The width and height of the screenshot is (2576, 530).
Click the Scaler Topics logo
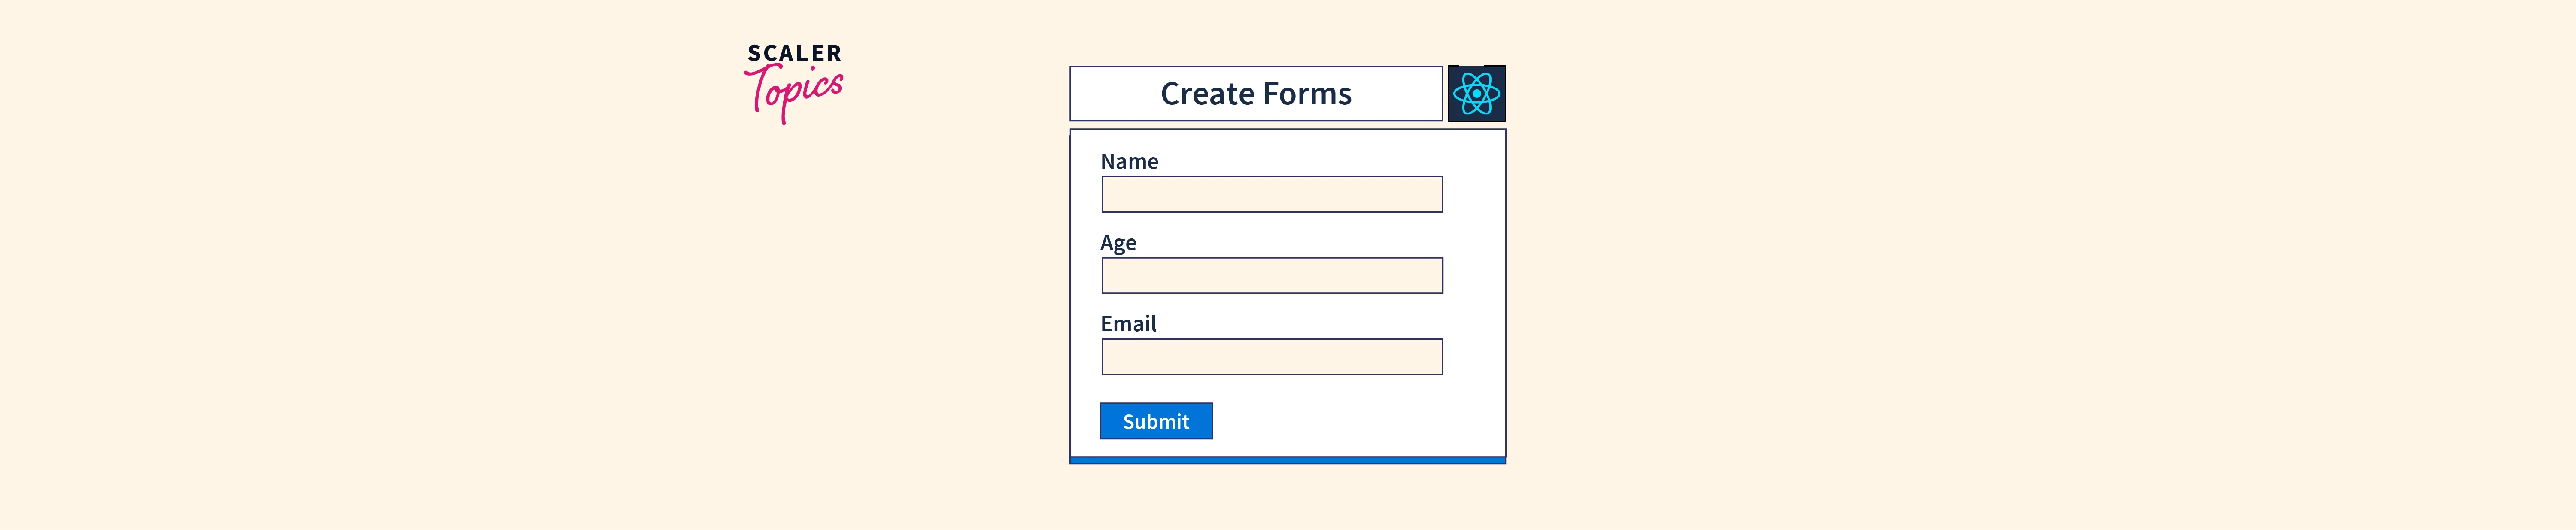coord(794,82)
